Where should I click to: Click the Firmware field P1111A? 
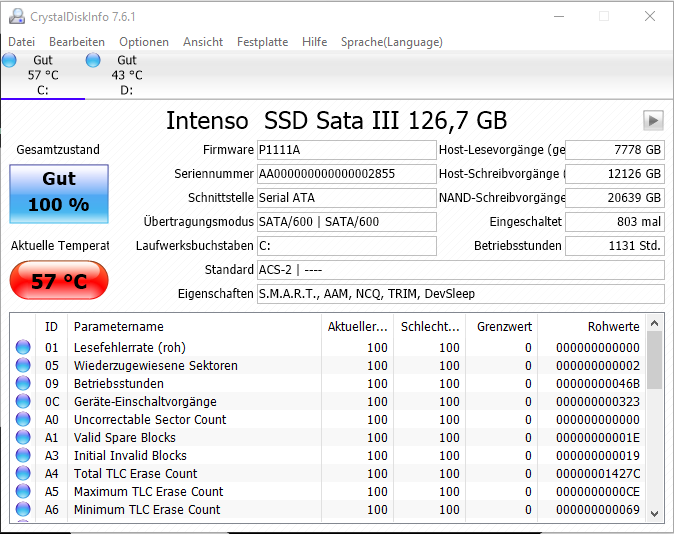pyautogui.click(x=347, y=150)
